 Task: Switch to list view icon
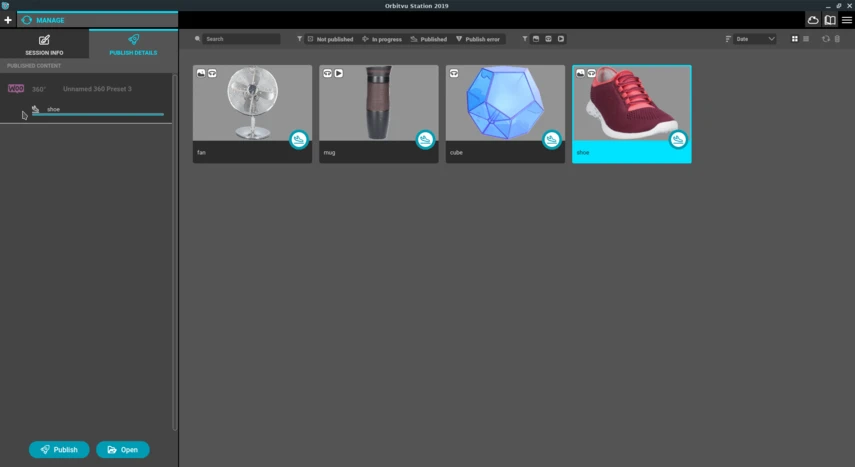(806, 39)
